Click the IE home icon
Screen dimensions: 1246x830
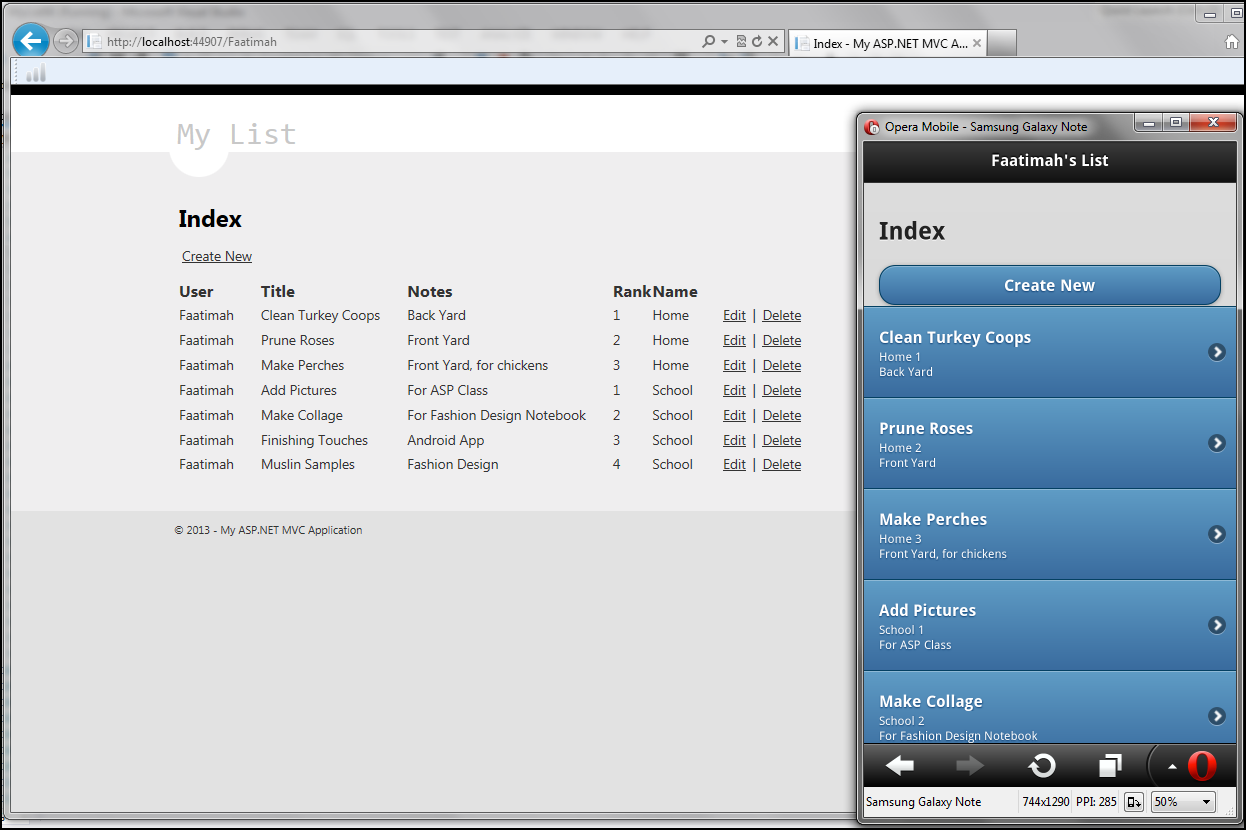[1232, 42]
